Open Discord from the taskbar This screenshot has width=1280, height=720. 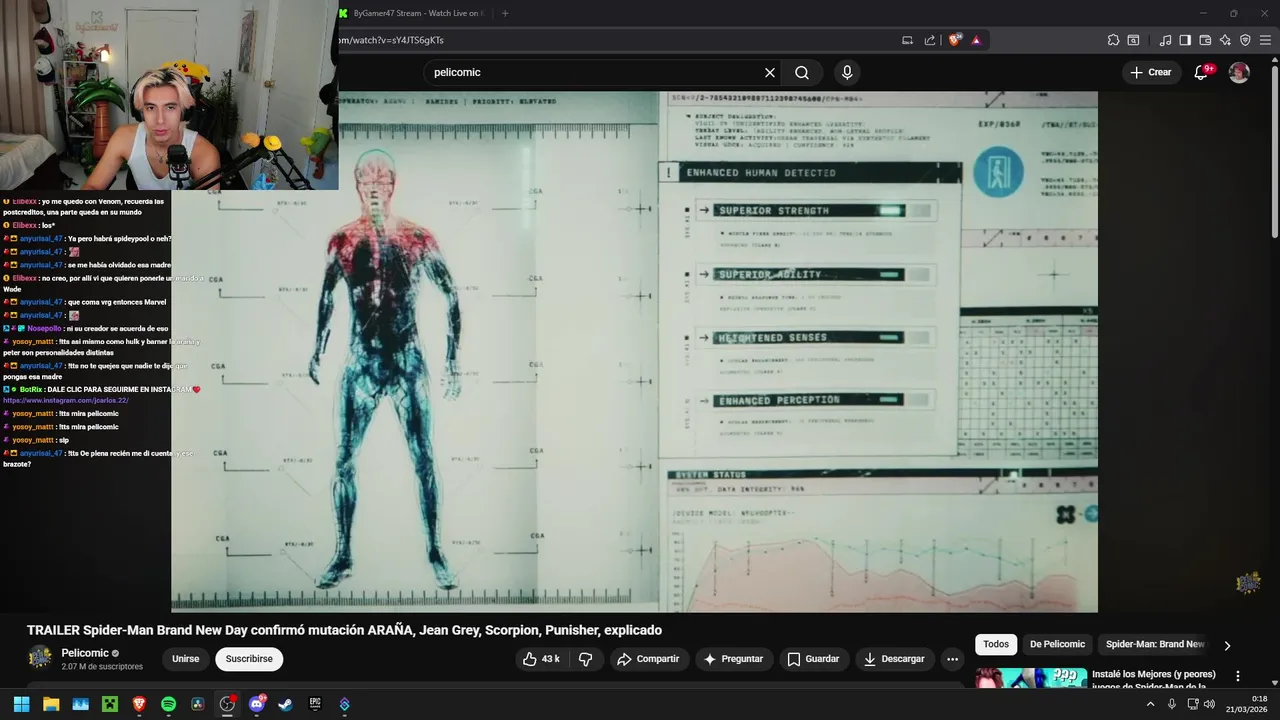coord(256,704)
